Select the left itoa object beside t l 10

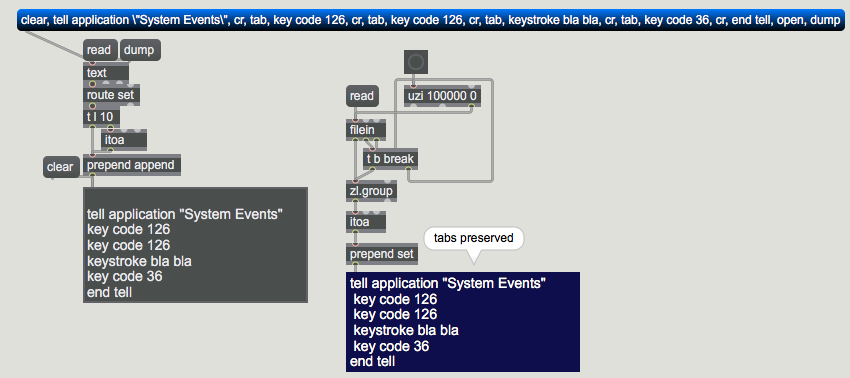pos(124,140)
